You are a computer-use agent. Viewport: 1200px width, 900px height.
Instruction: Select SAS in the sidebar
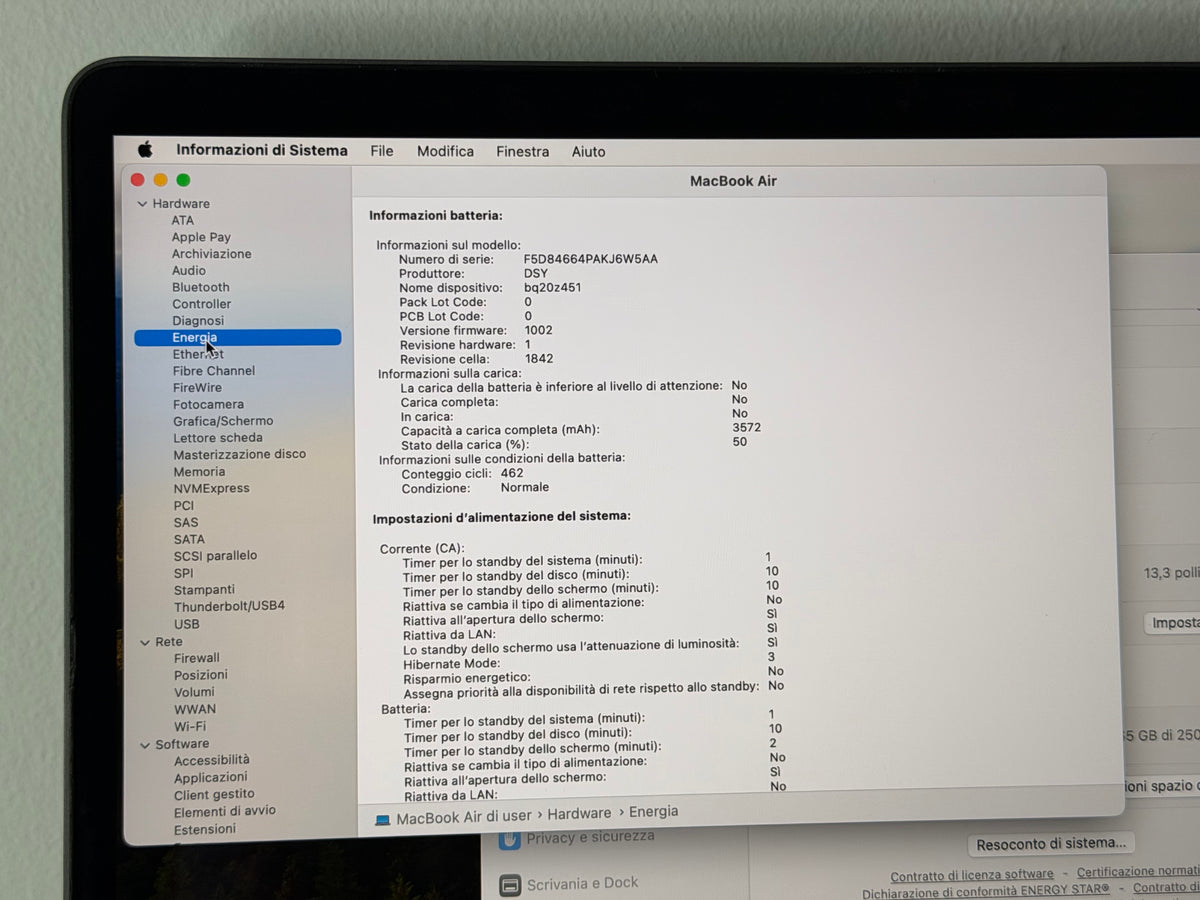click(186, 523)
